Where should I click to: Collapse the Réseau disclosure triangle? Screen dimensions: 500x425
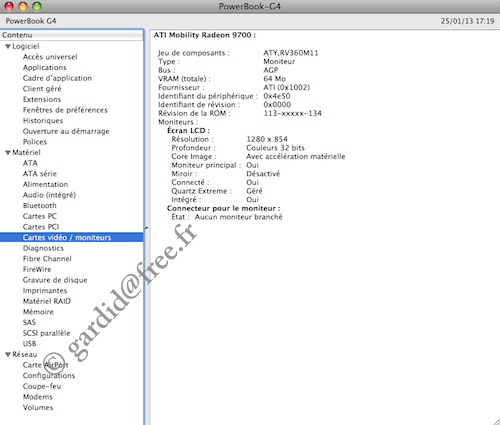pyautogui.click(x=8, y=354)
